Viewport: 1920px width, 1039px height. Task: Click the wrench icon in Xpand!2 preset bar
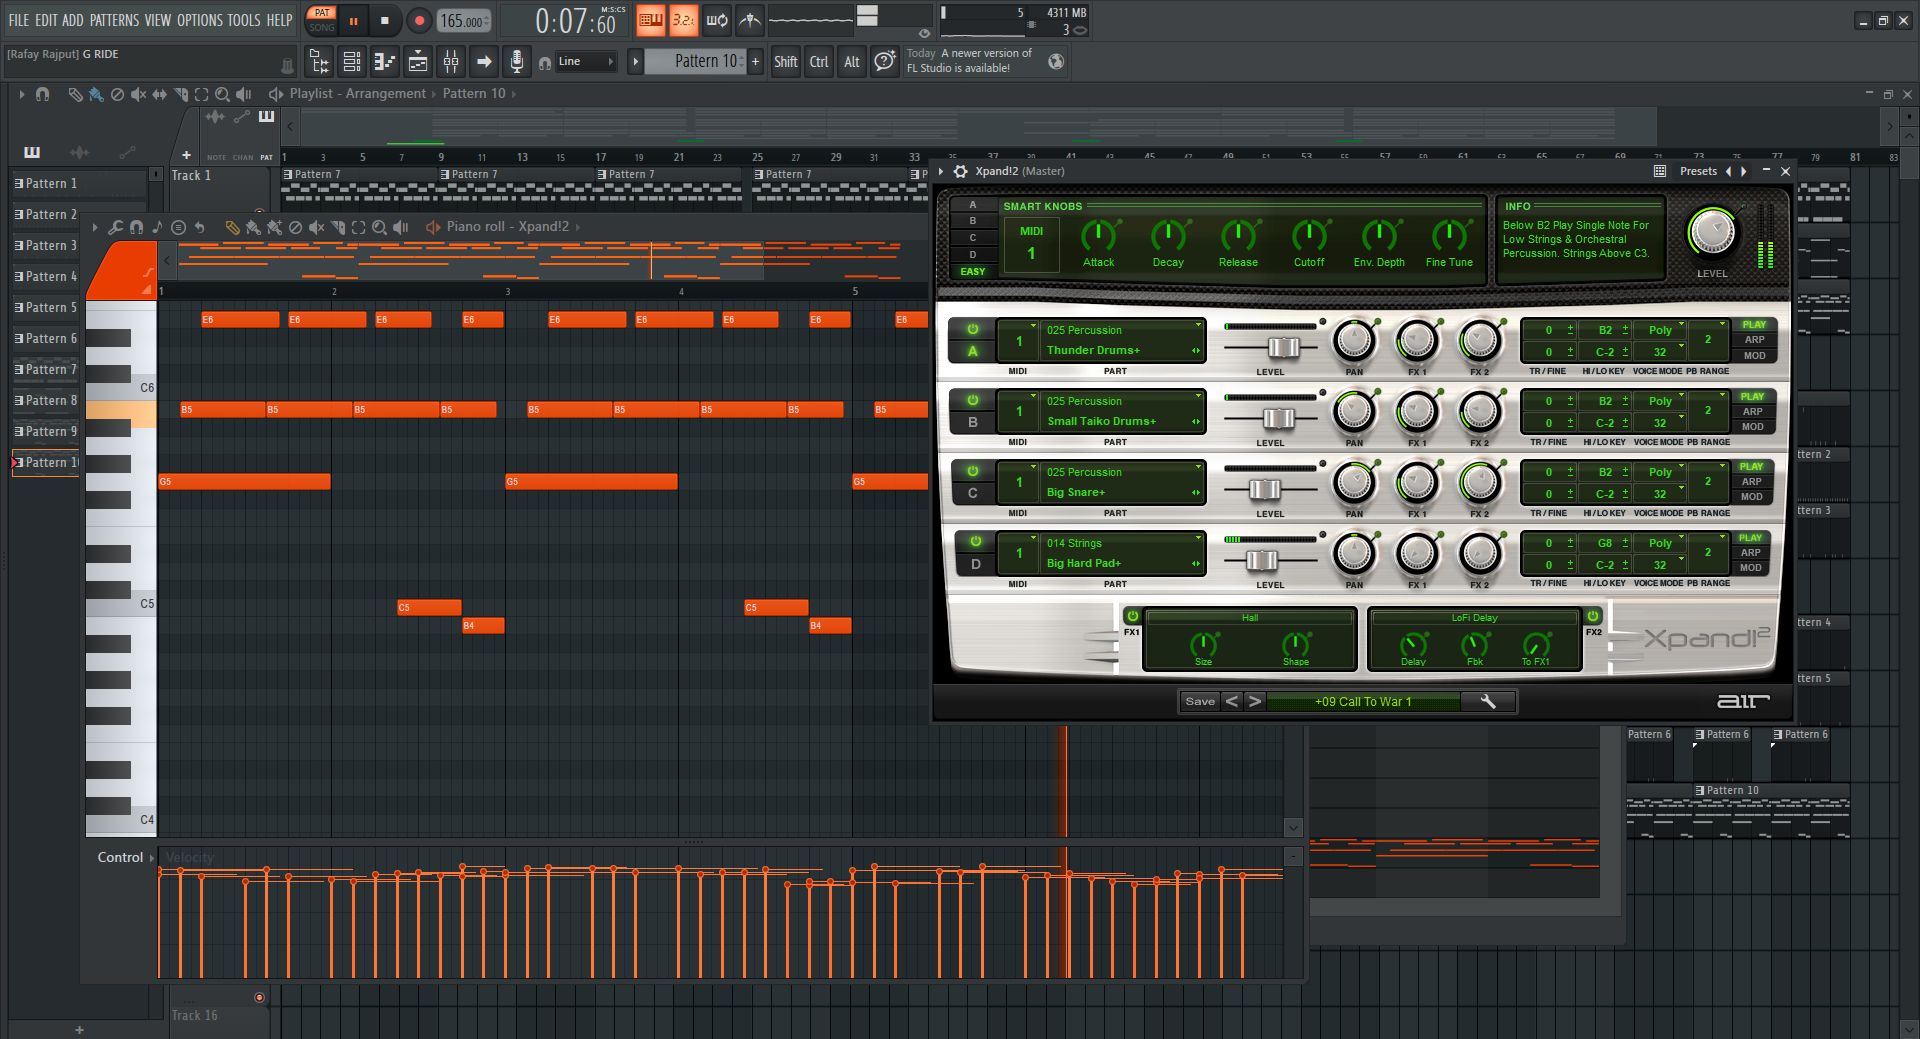point(1488,702)
